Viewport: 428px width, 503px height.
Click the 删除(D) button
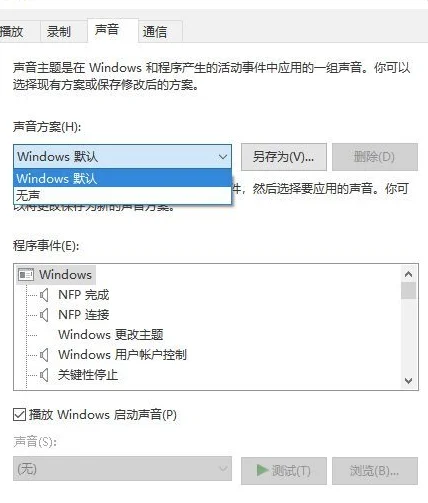click(x=375, y=157)
